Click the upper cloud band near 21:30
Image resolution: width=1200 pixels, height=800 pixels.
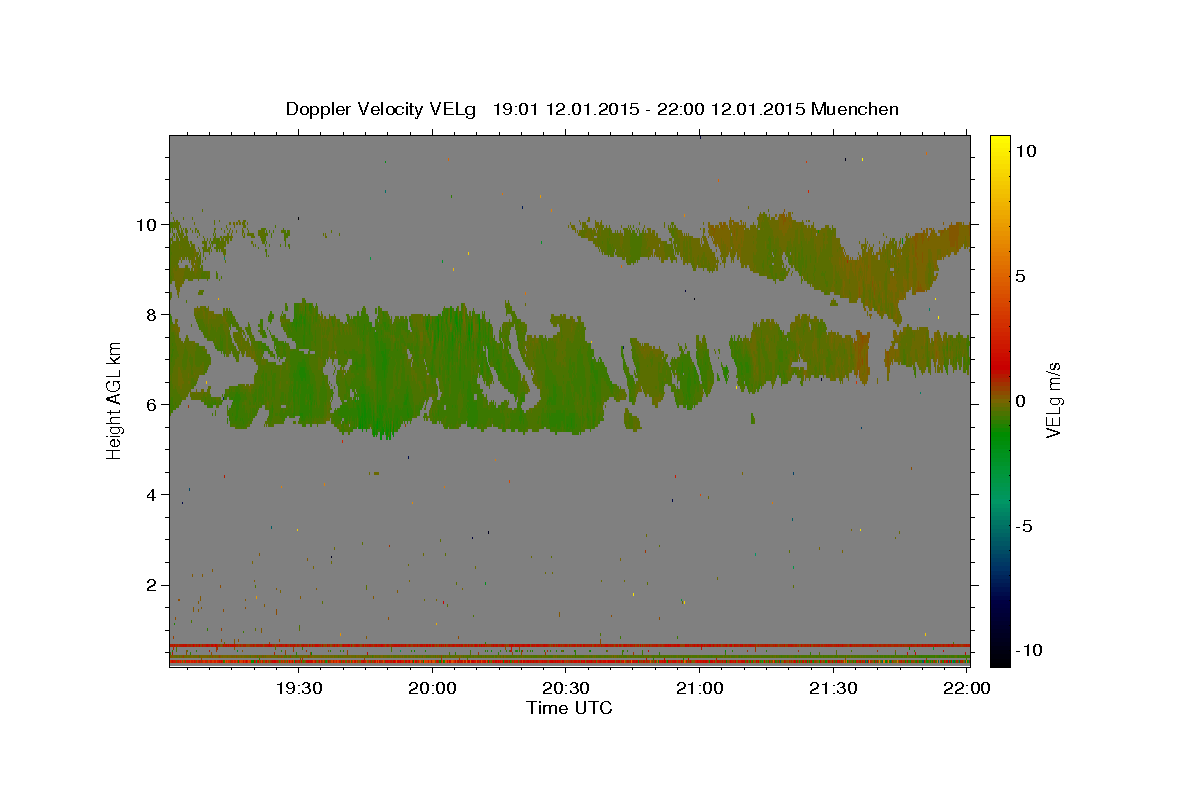tap(800, 255)
